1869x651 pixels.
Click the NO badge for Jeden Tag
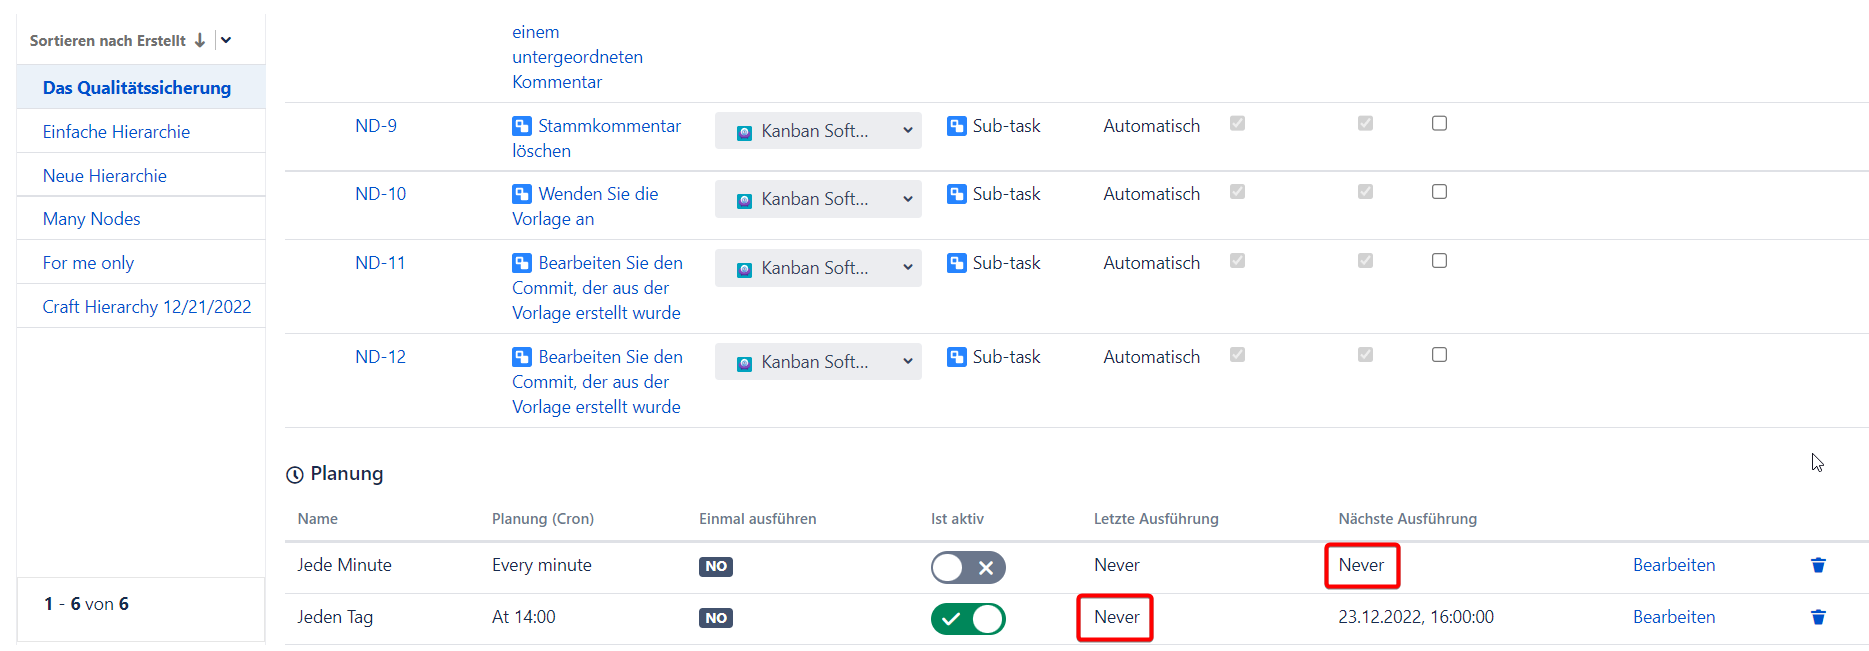[x=715, y=618]
